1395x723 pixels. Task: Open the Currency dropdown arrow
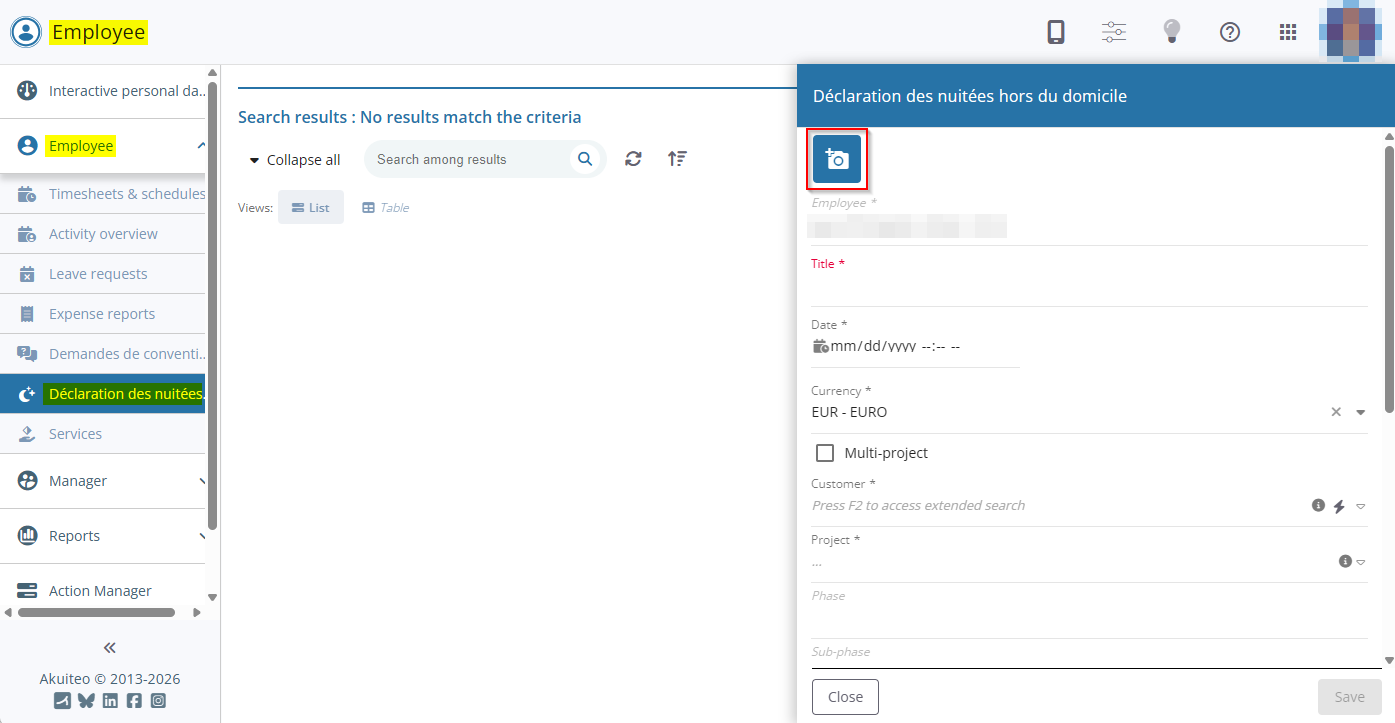point(1360,412)
